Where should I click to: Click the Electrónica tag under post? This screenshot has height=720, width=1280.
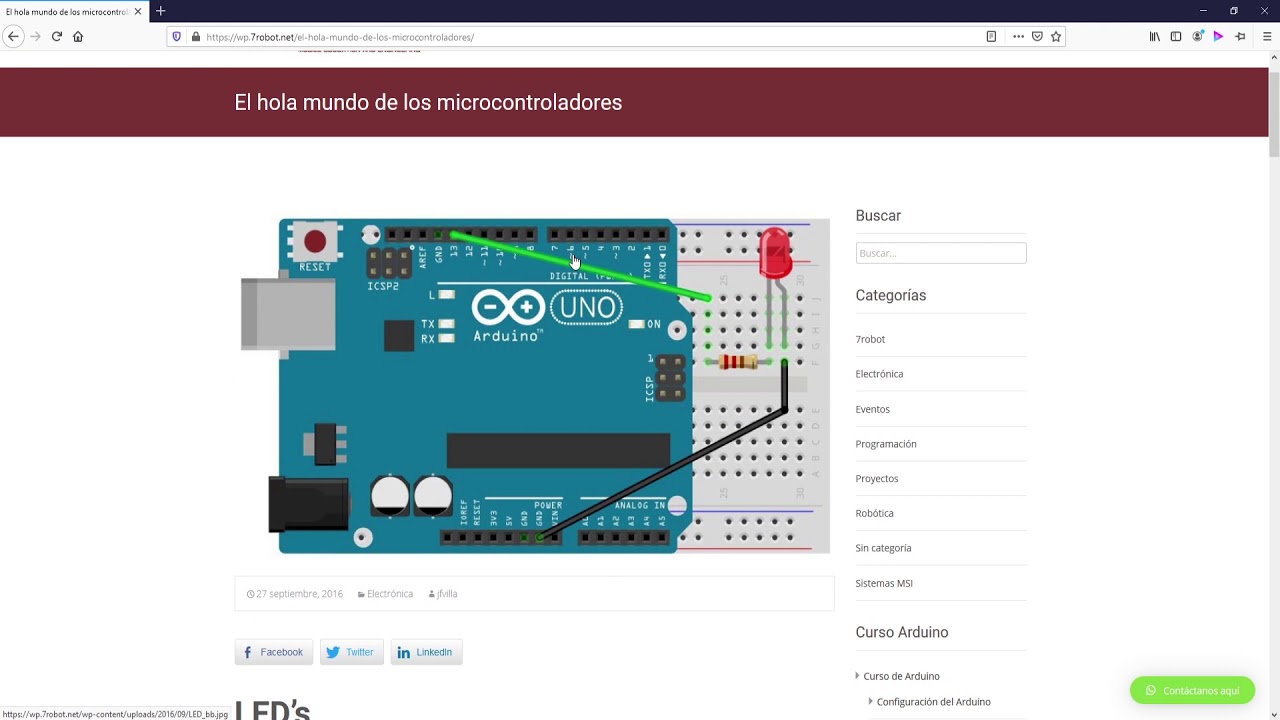pyautogui.click(x=390, y=594)
